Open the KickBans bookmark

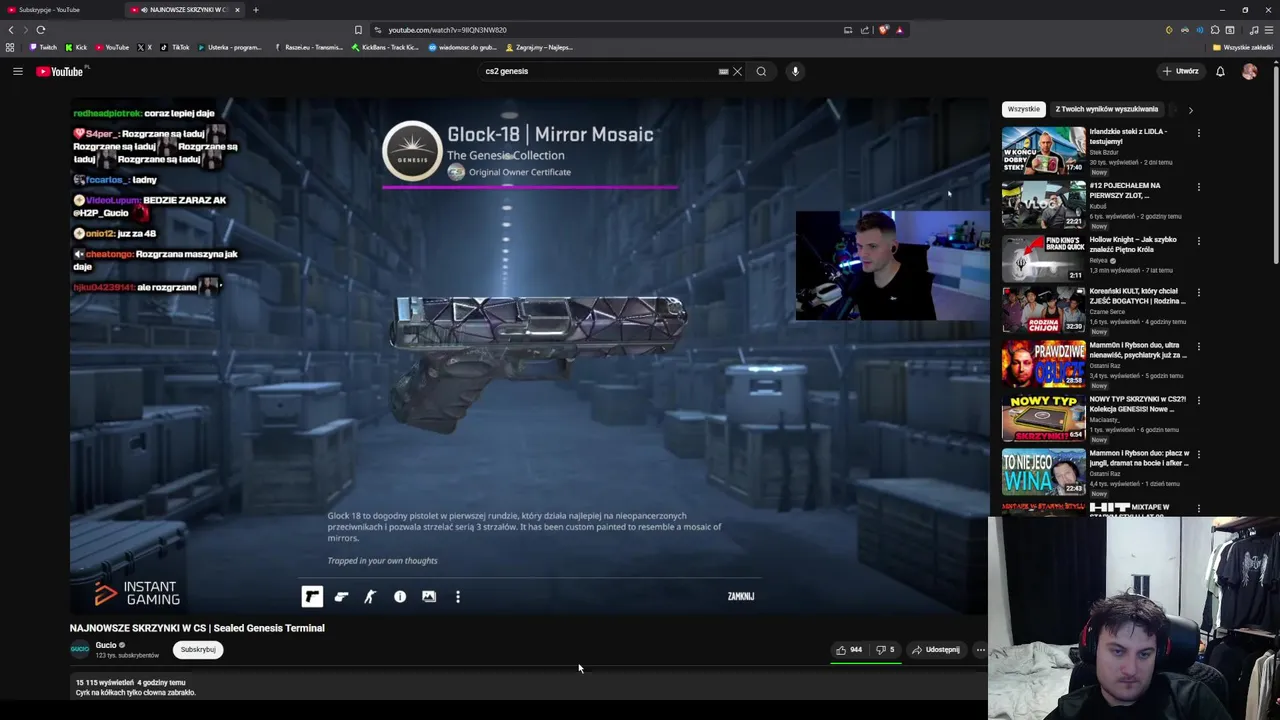click(x=385, y=47)
